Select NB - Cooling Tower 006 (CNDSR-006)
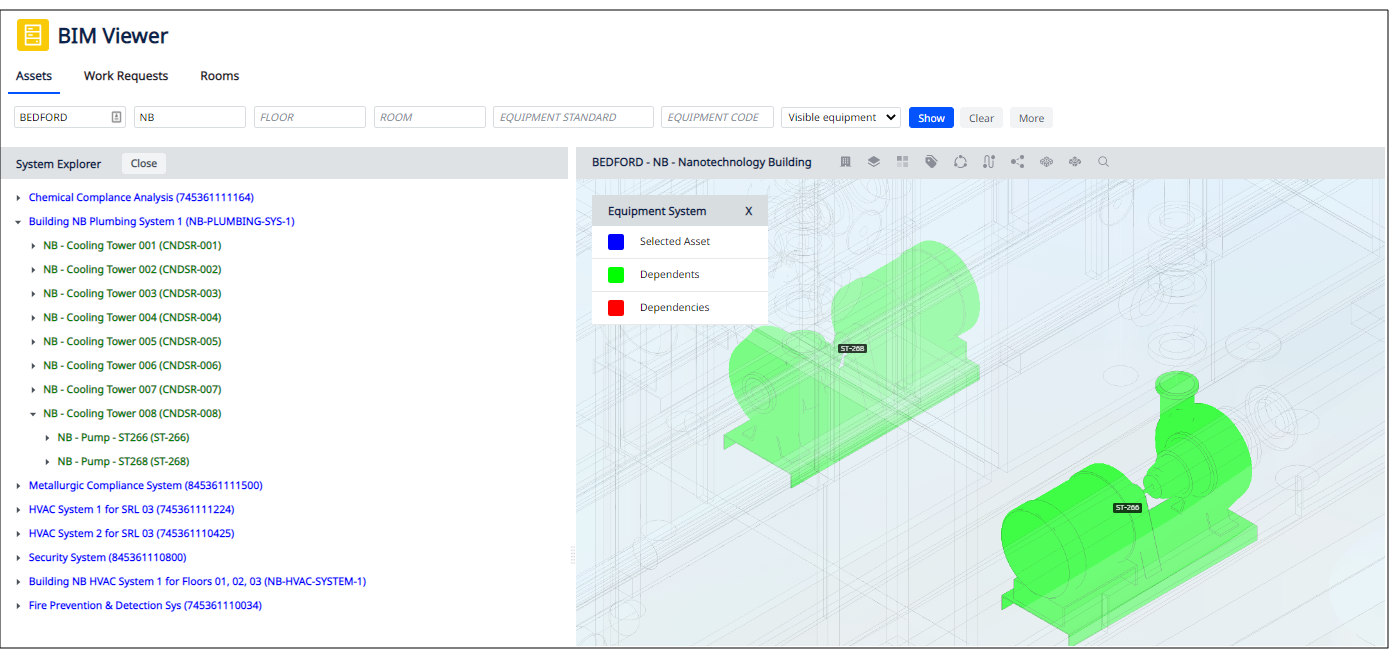1398x658 pixels. 132,366
